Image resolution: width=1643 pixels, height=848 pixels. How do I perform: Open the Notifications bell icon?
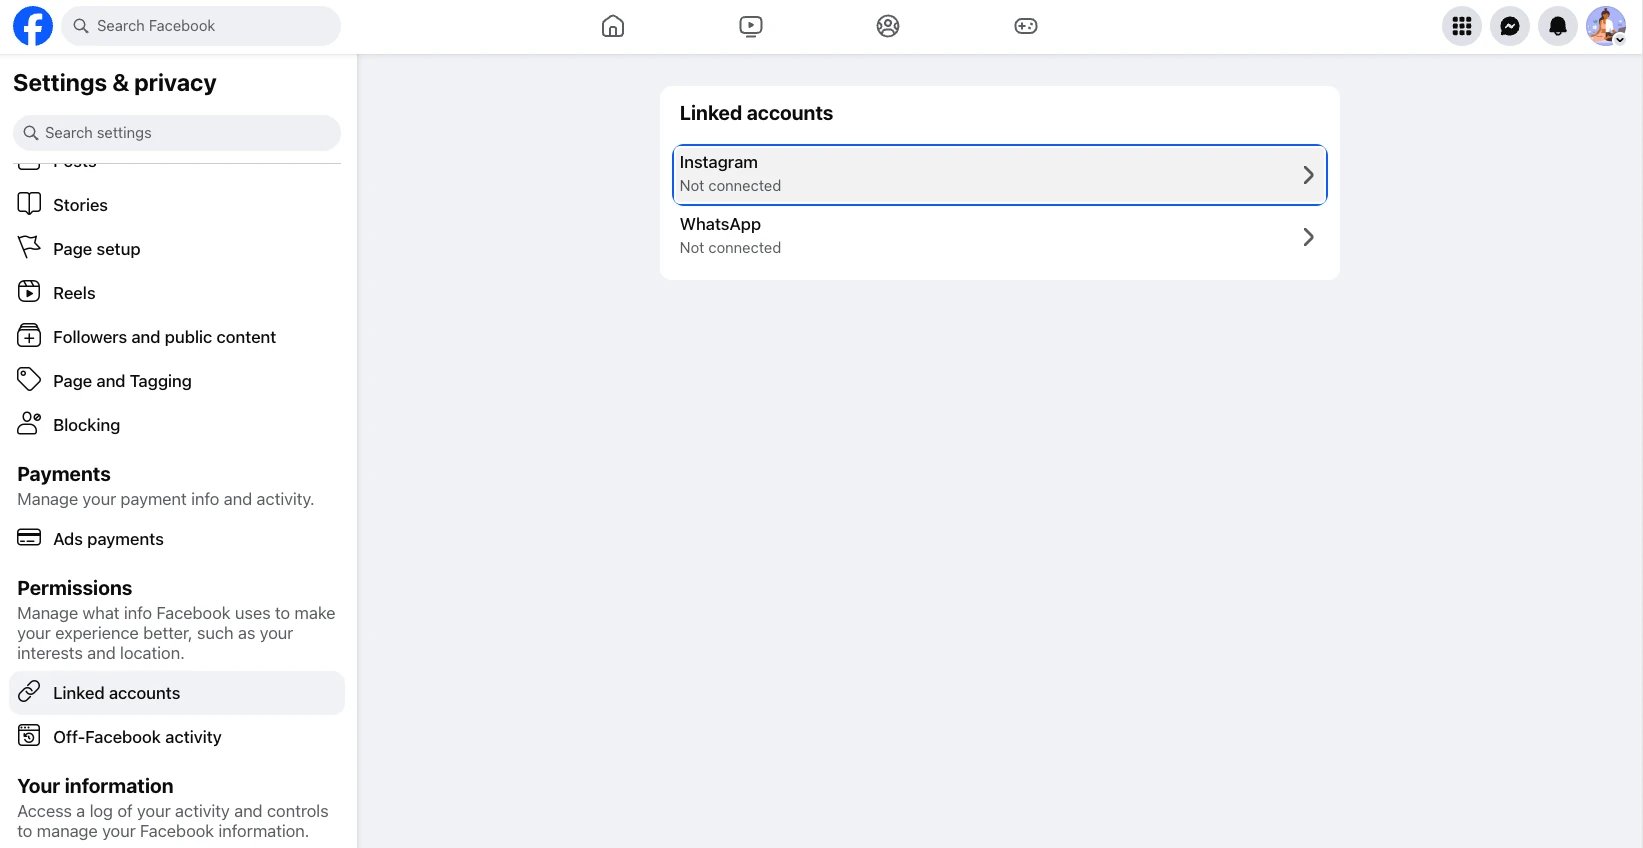point(1558,26)
